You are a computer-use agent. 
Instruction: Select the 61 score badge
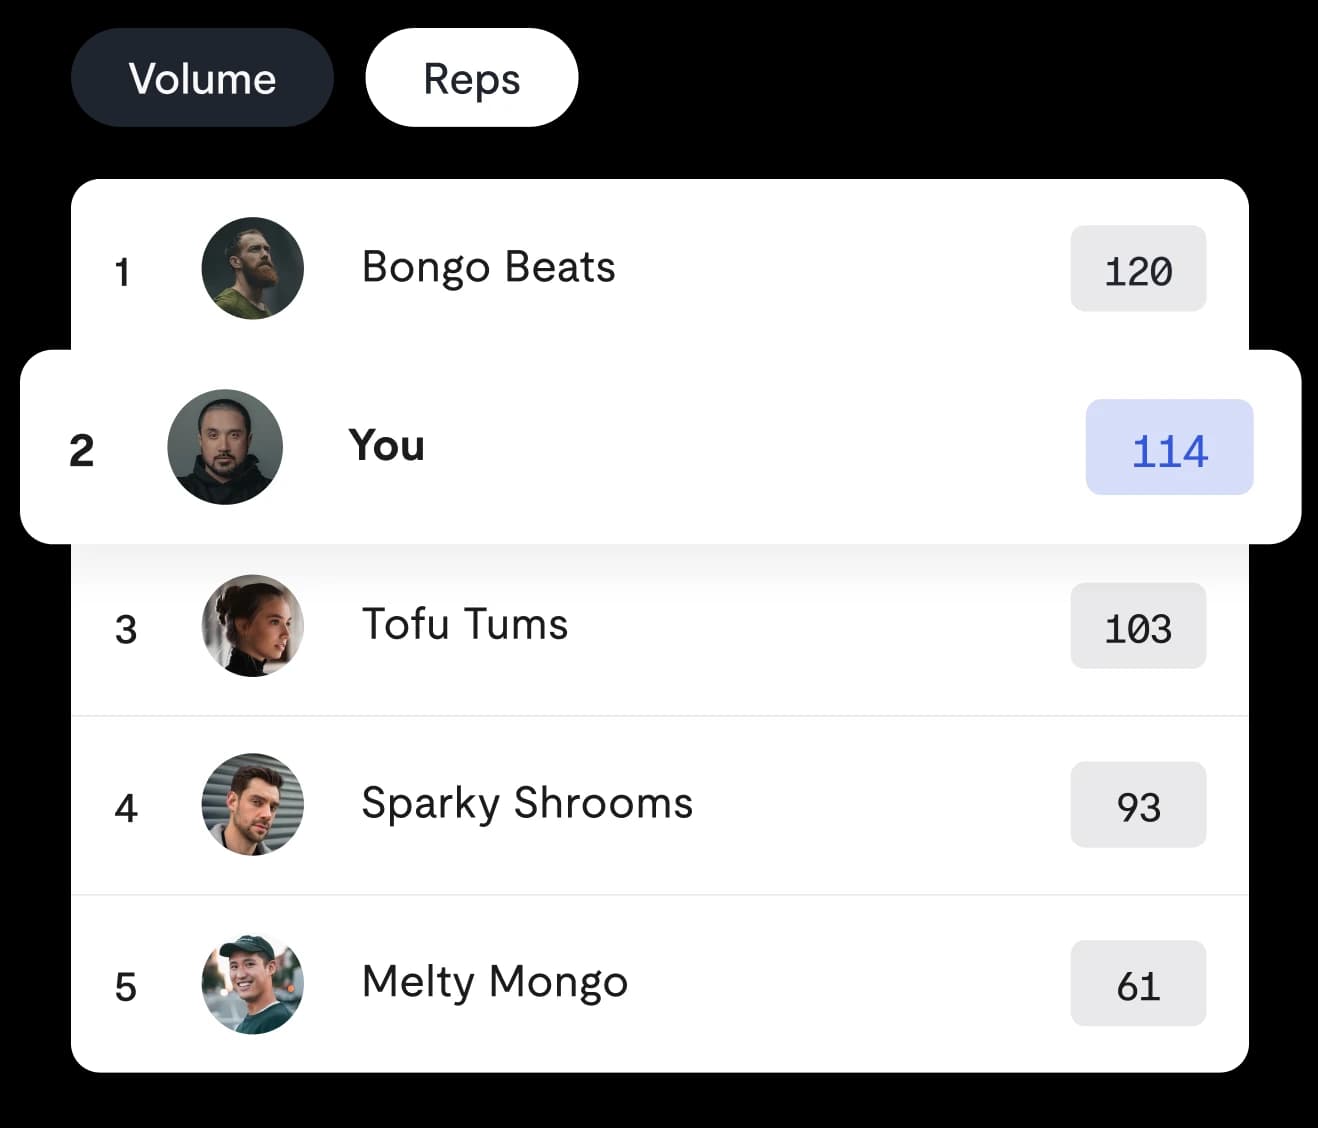1138,984
